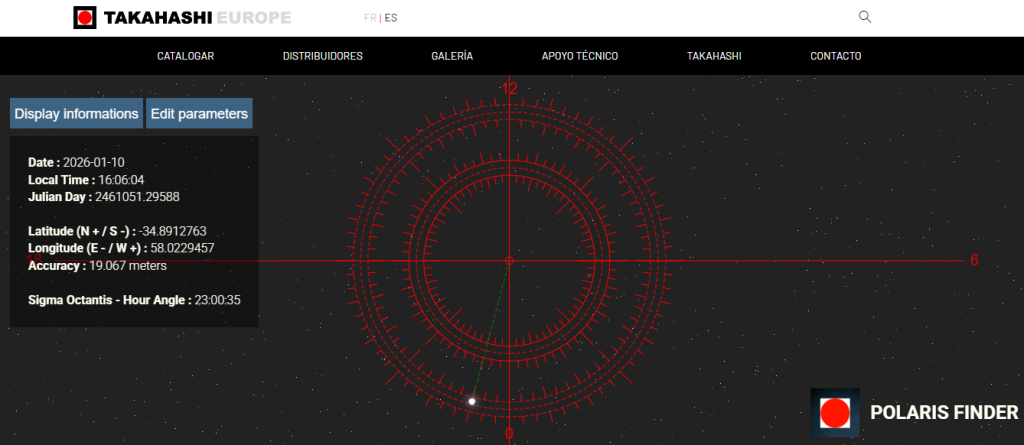Screen dimensions: 1024x445
Task: Click the date value 2026-01-10
Action: click(93, 163)
